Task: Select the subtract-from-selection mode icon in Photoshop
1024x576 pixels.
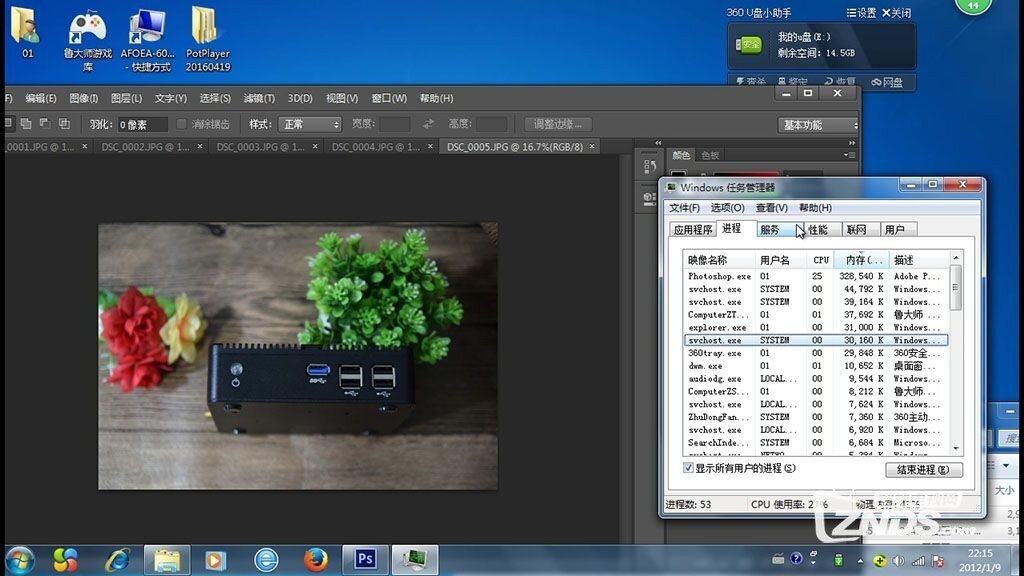Action: pos(45,123)
